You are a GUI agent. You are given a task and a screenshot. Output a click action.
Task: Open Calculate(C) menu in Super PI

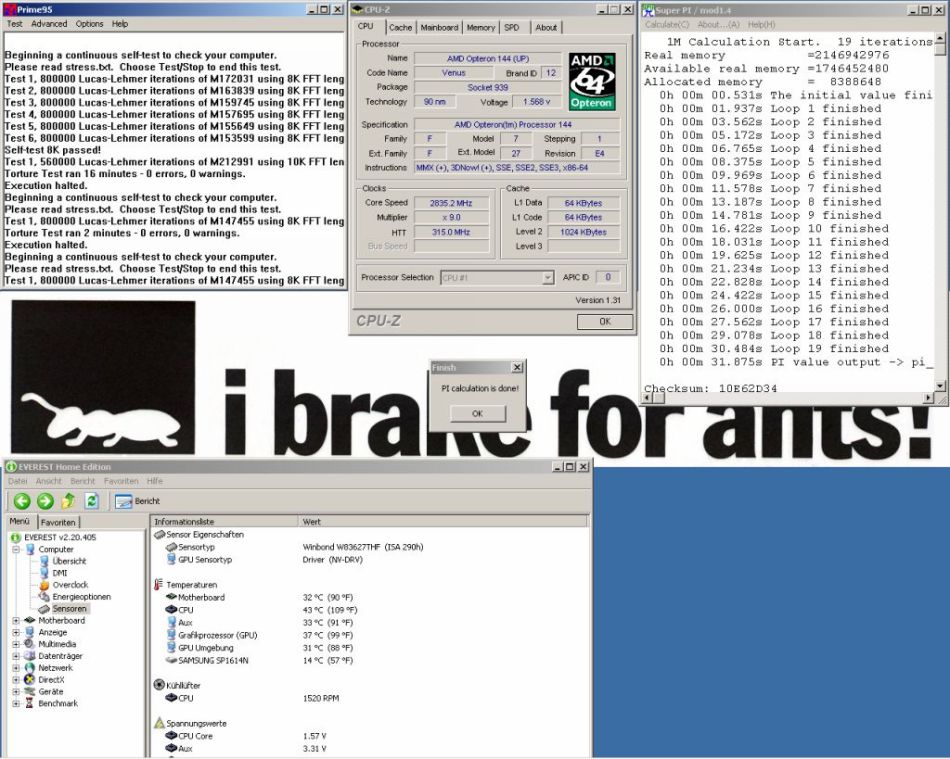click(667, 24)
